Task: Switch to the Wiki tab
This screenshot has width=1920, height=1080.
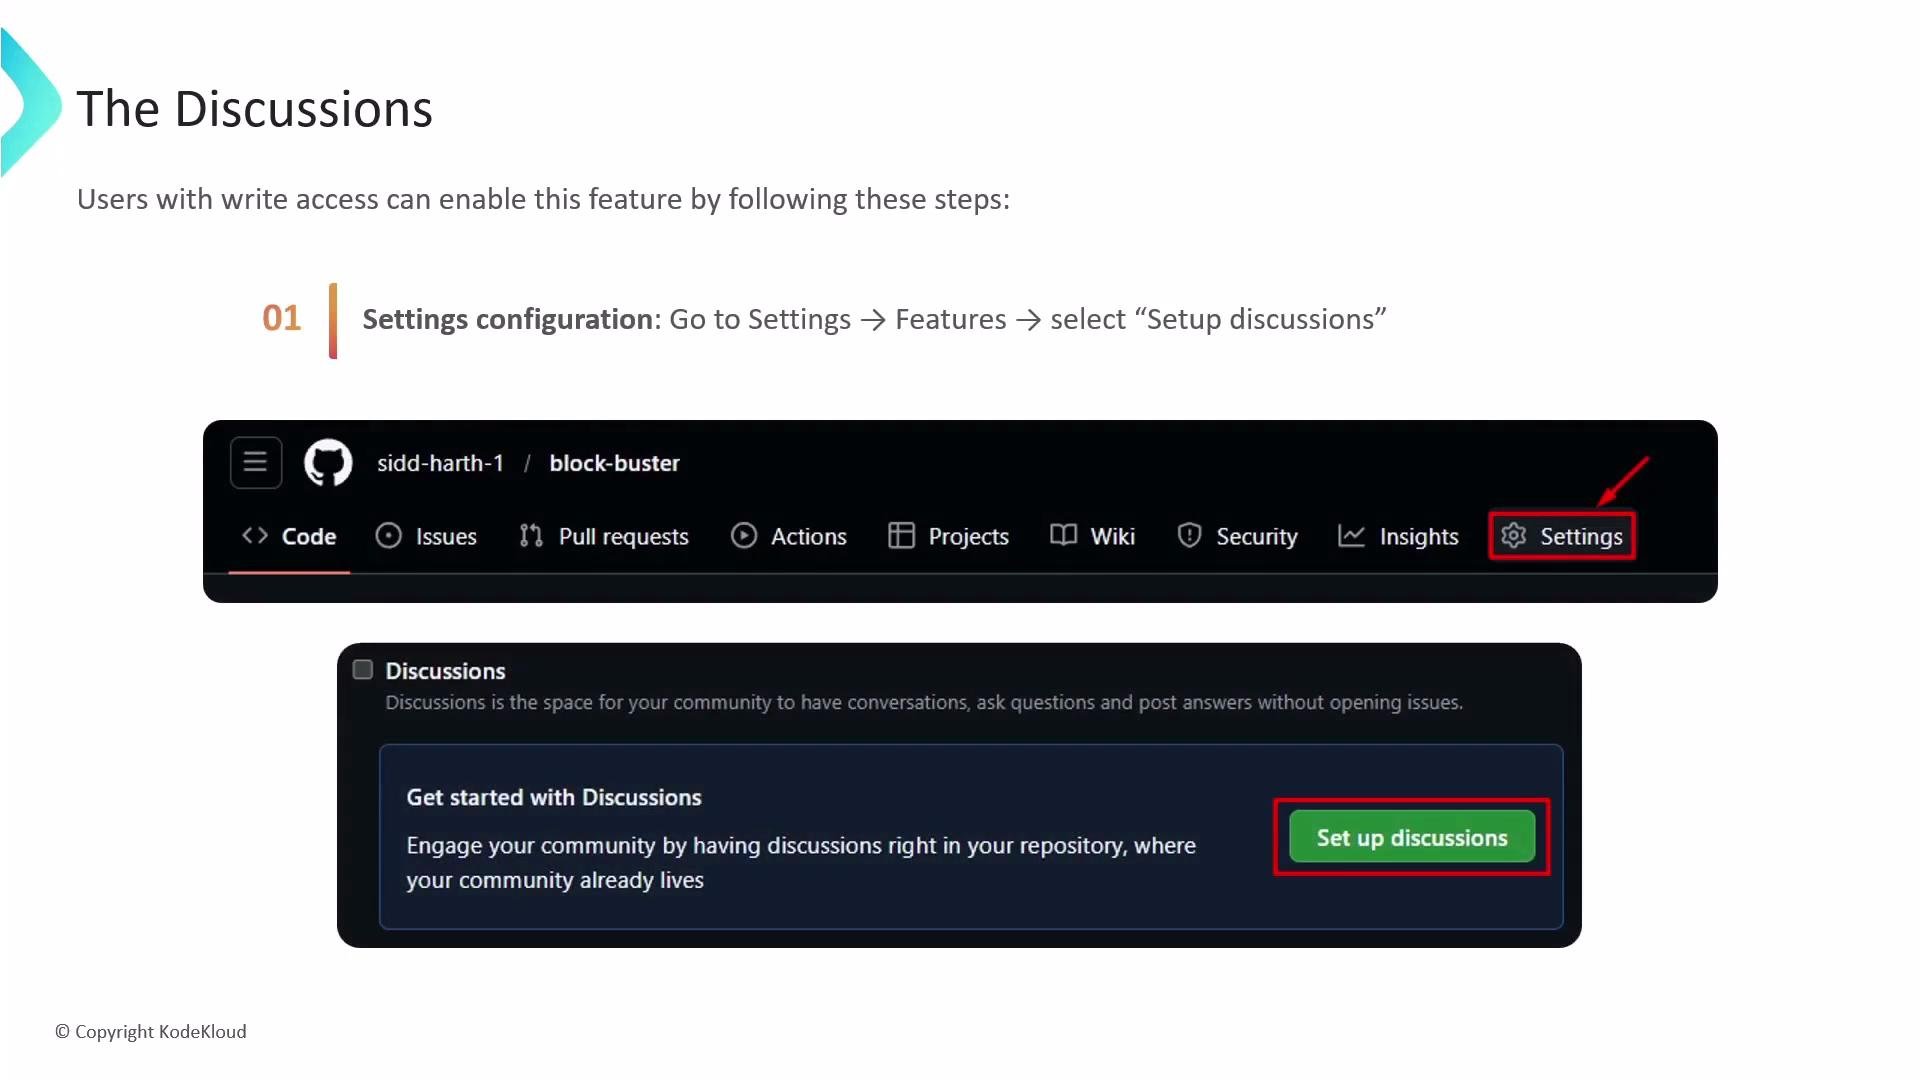Action: tap(1093, 537)
